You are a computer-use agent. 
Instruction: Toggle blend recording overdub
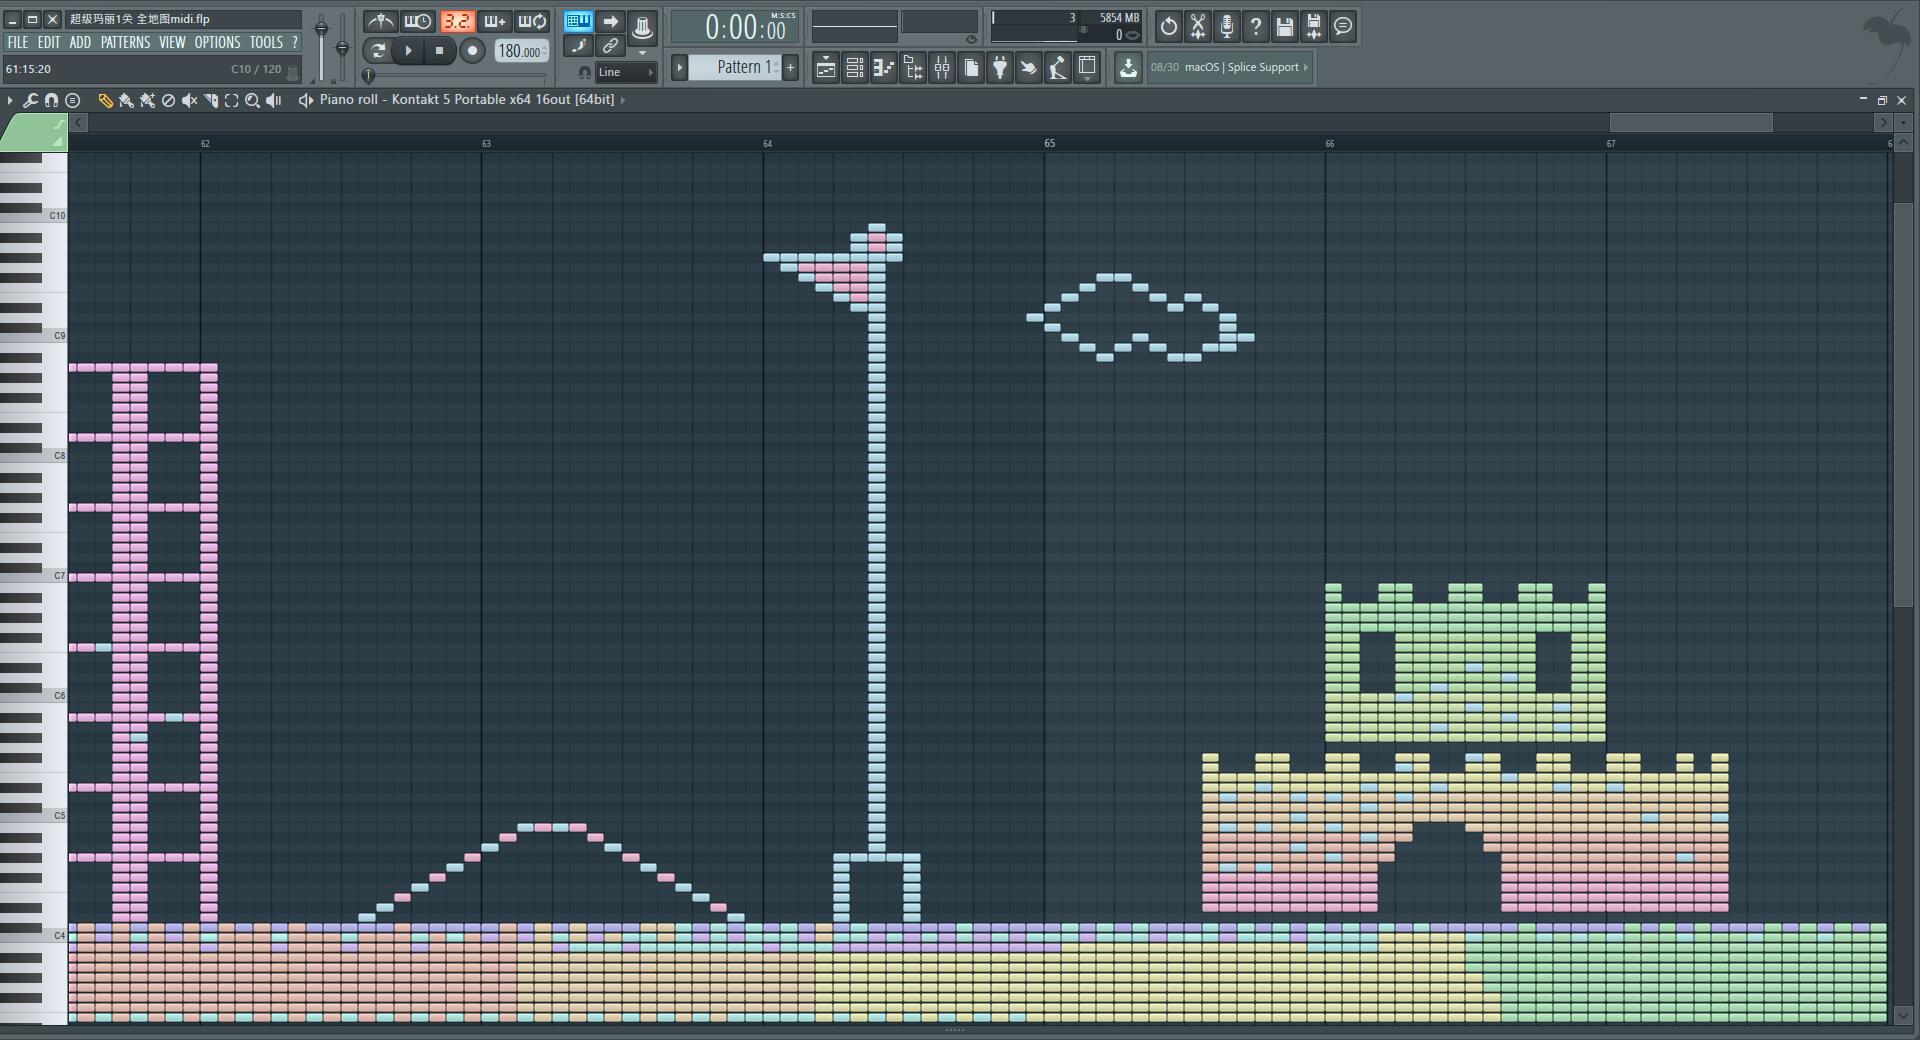[495, 21]
